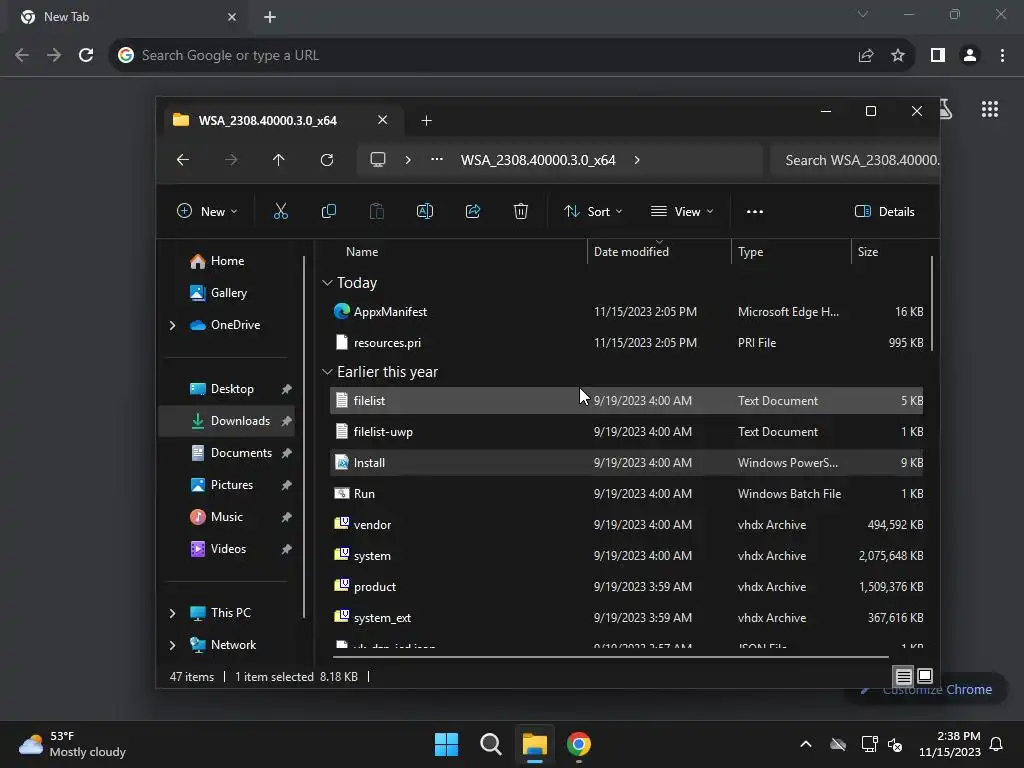Click the taskbar Search magnifier
Image resolution: width=1024 pixels, height=768 pixels.
(x=490, y=744)
